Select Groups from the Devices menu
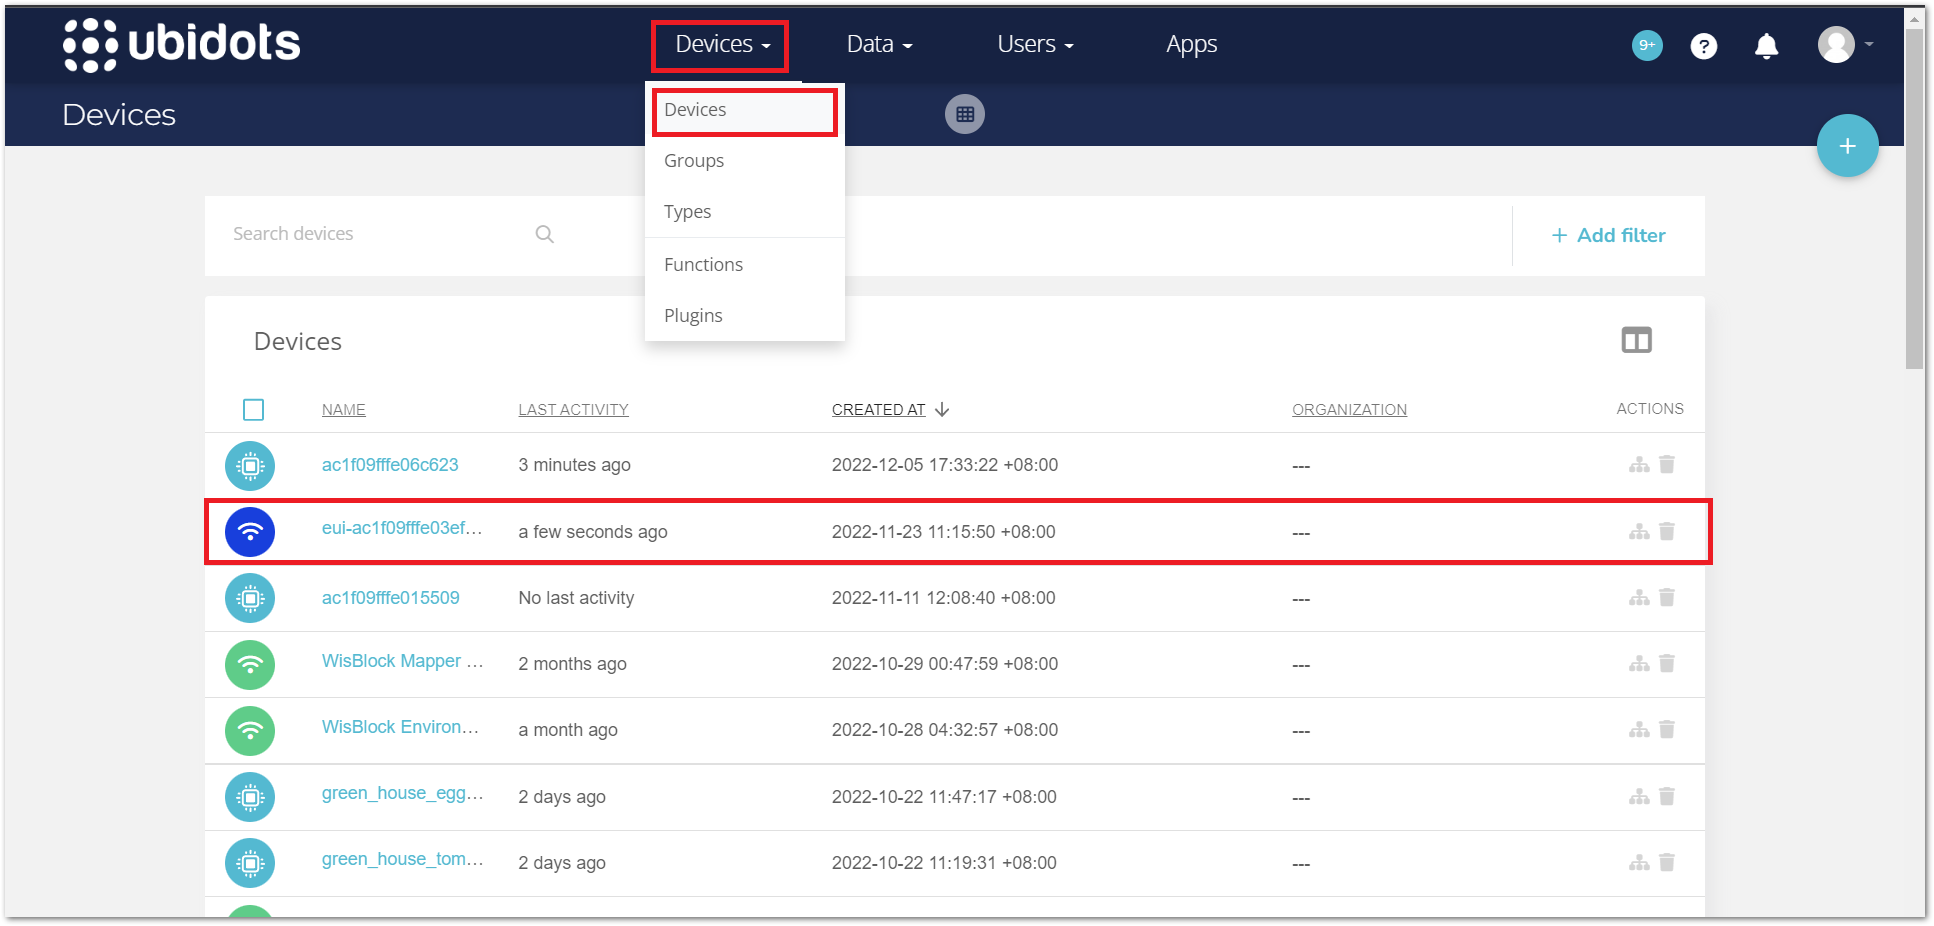The width and height of the screenshot is (1934, 926). click(x=693, y=160)
